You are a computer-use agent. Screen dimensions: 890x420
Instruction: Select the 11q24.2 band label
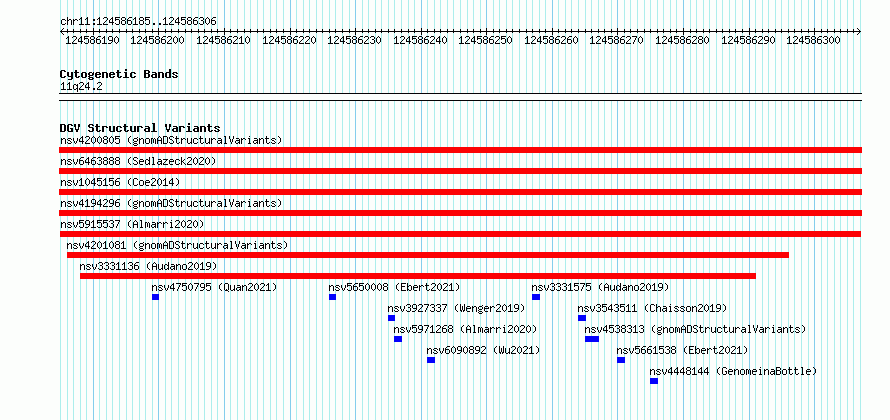[x=81, y=87]
